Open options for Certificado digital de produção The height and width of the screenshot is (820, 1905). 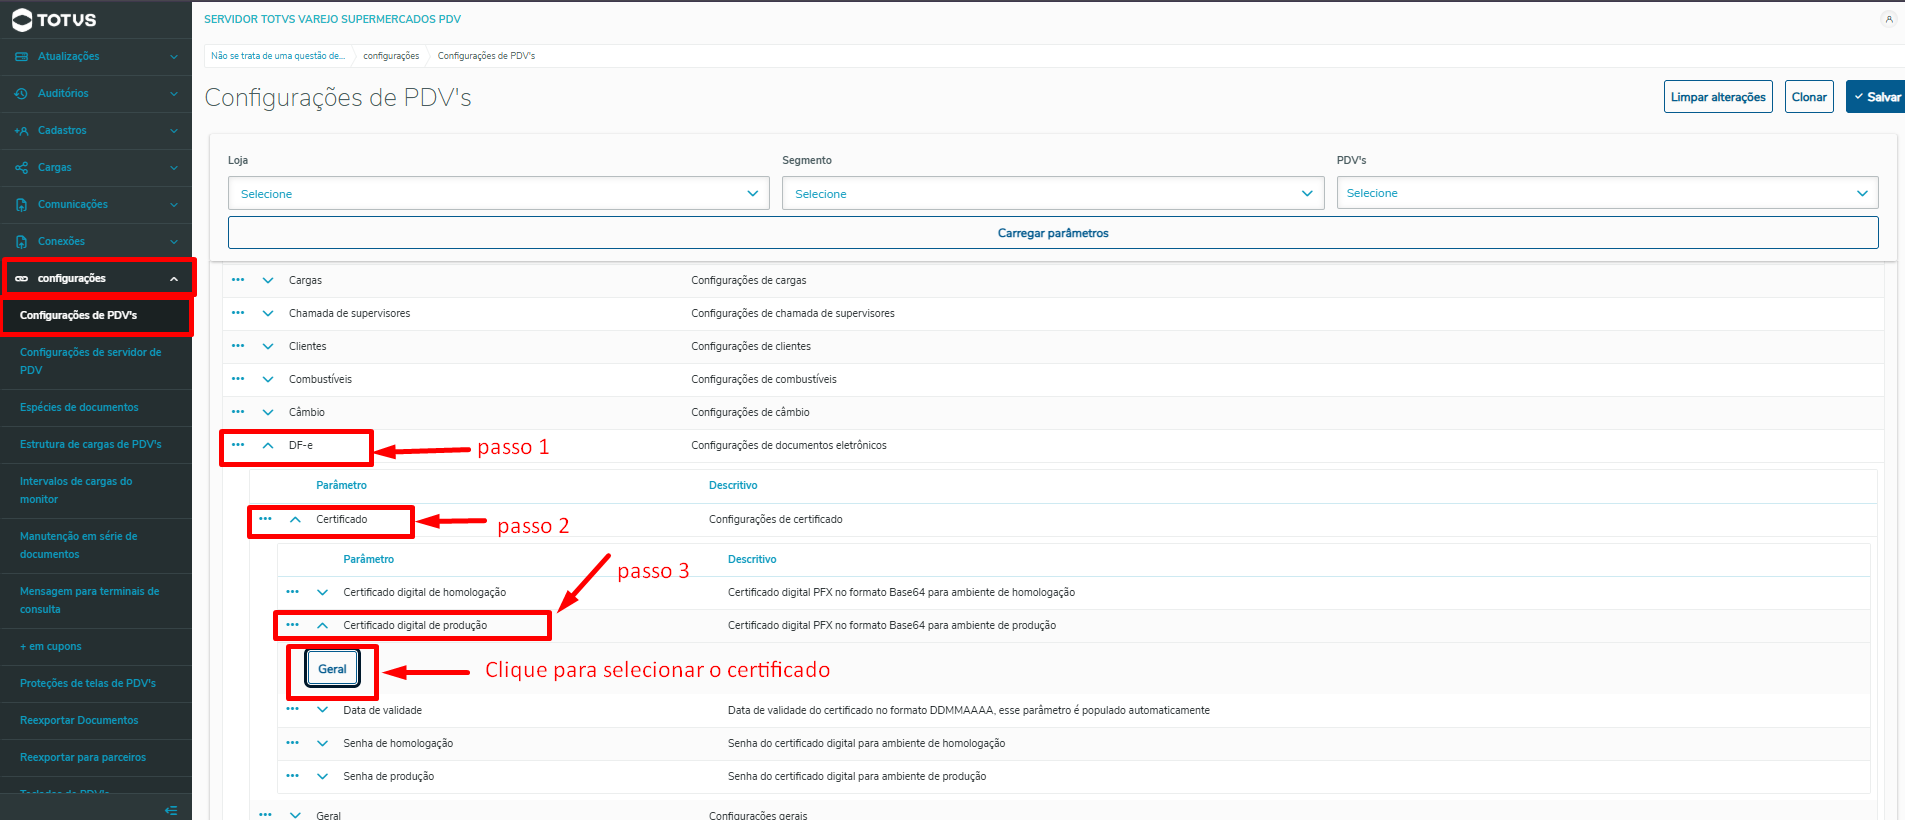point(292,625)
